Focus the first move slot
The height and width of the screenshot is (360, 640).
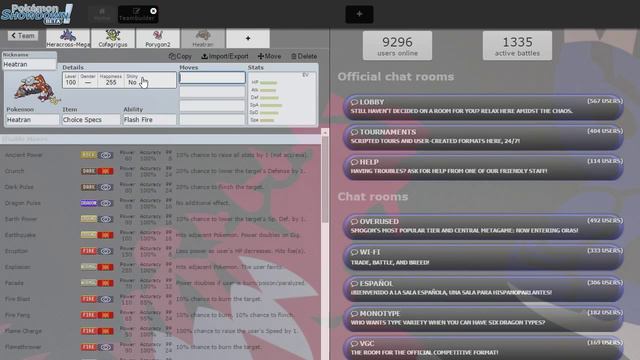tap(212, 78)
